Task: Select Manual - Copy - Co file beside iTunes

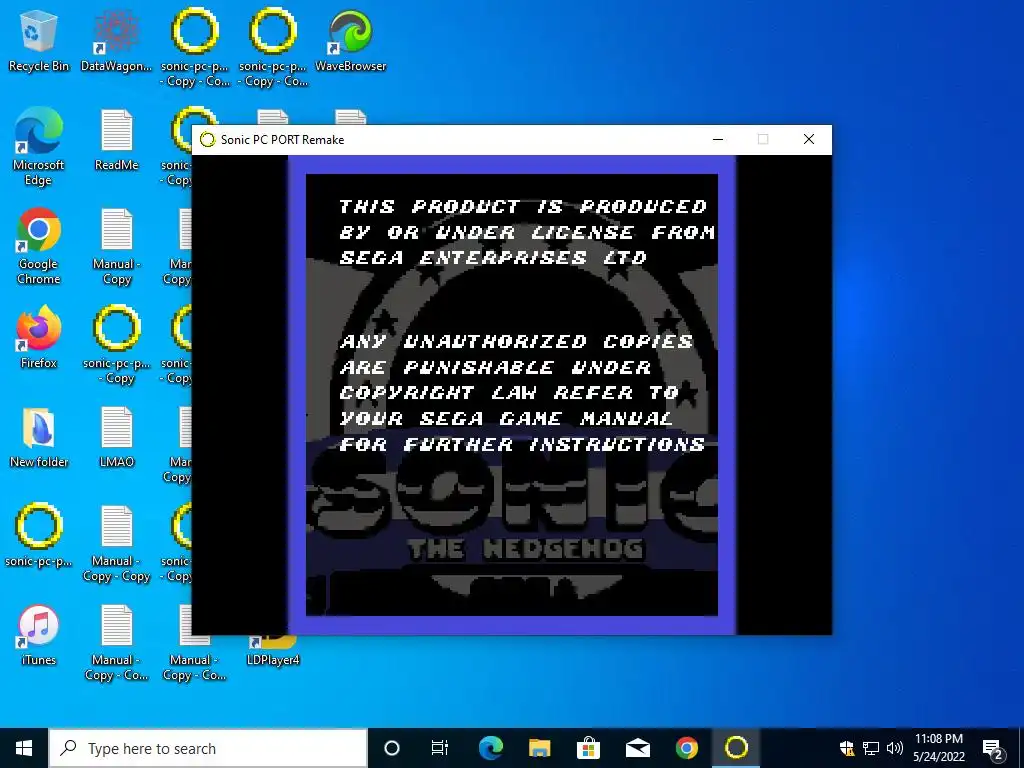Action: click(x=116, y=642)
